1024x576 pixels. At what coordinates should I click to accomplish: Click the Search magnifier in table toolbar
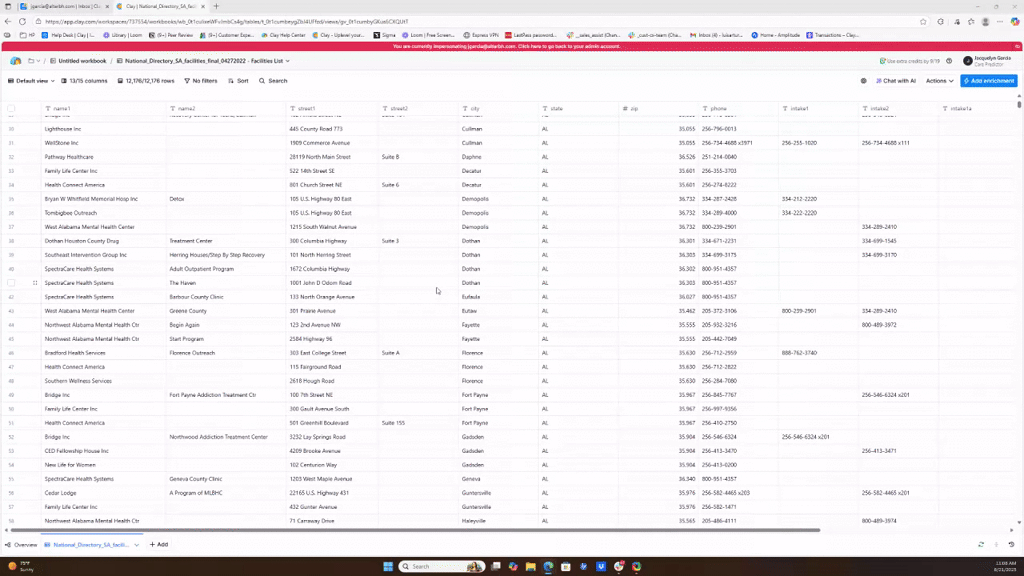coord(273,81)
